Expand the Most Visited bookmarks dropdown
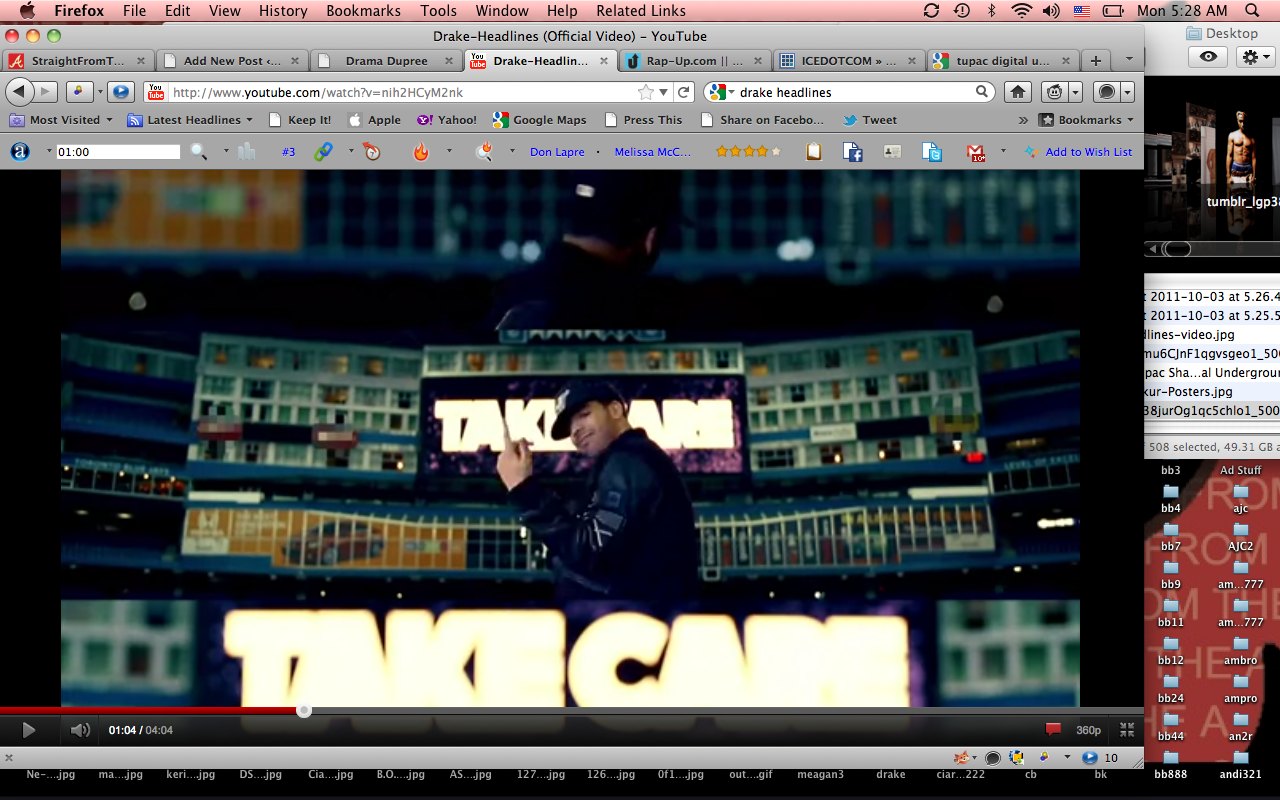 click(65, 120)
